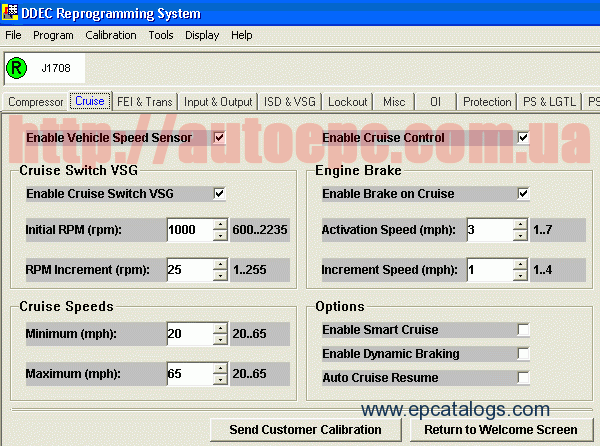Screen dimensions: 600x446
Task: Open the Help menu
Action: 241,35
